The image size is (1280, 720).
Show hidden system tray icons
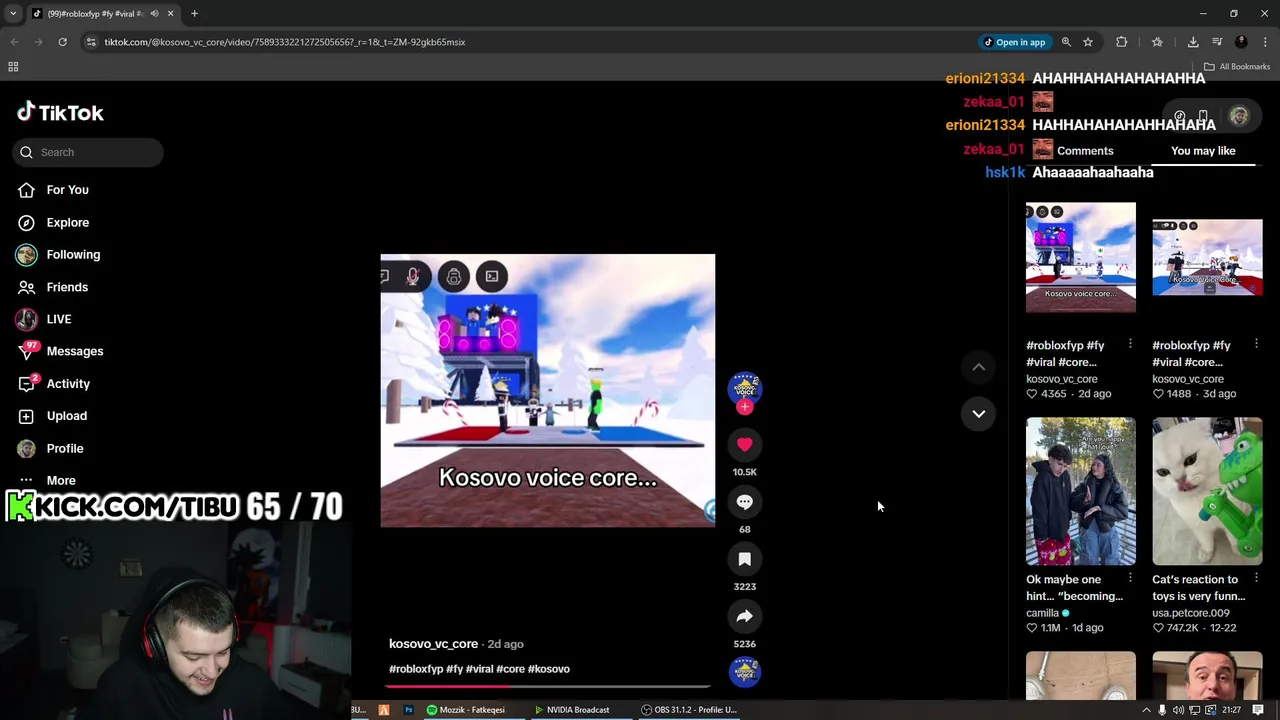pos(1146,710)
